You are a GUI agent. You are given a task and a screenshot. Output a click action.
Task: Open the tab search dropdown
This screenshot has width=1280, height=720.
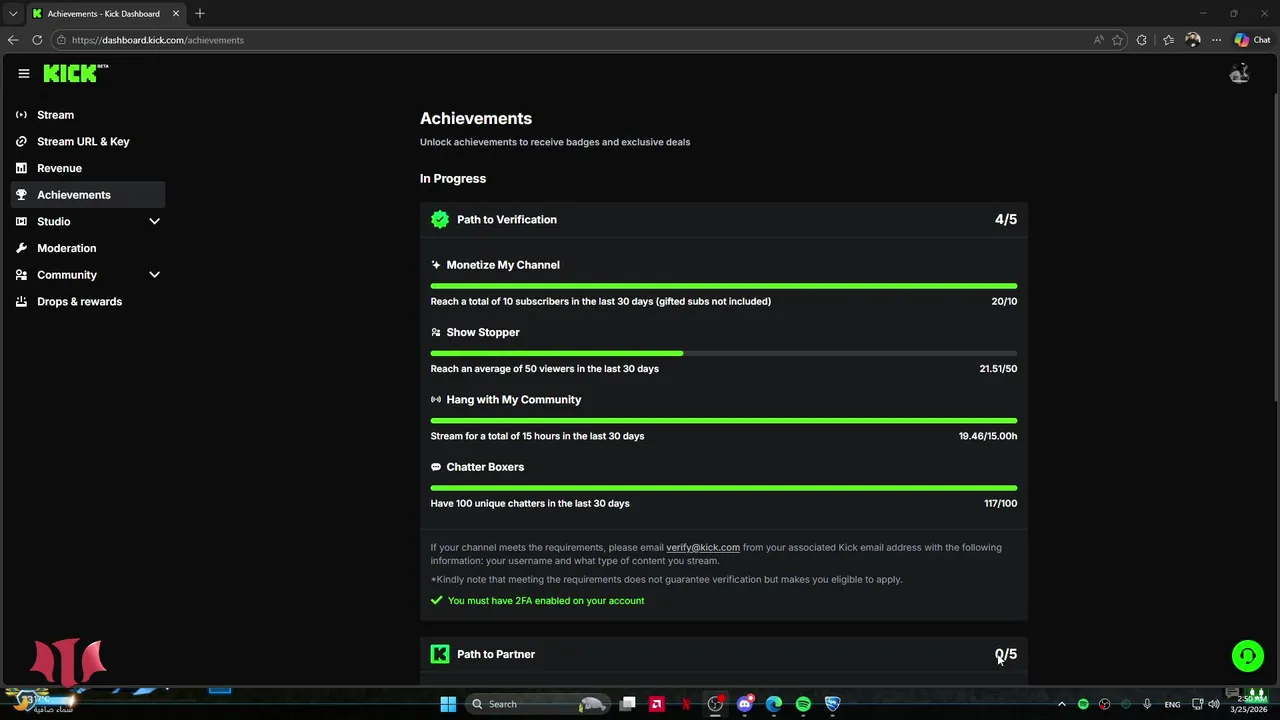point(13,14)
